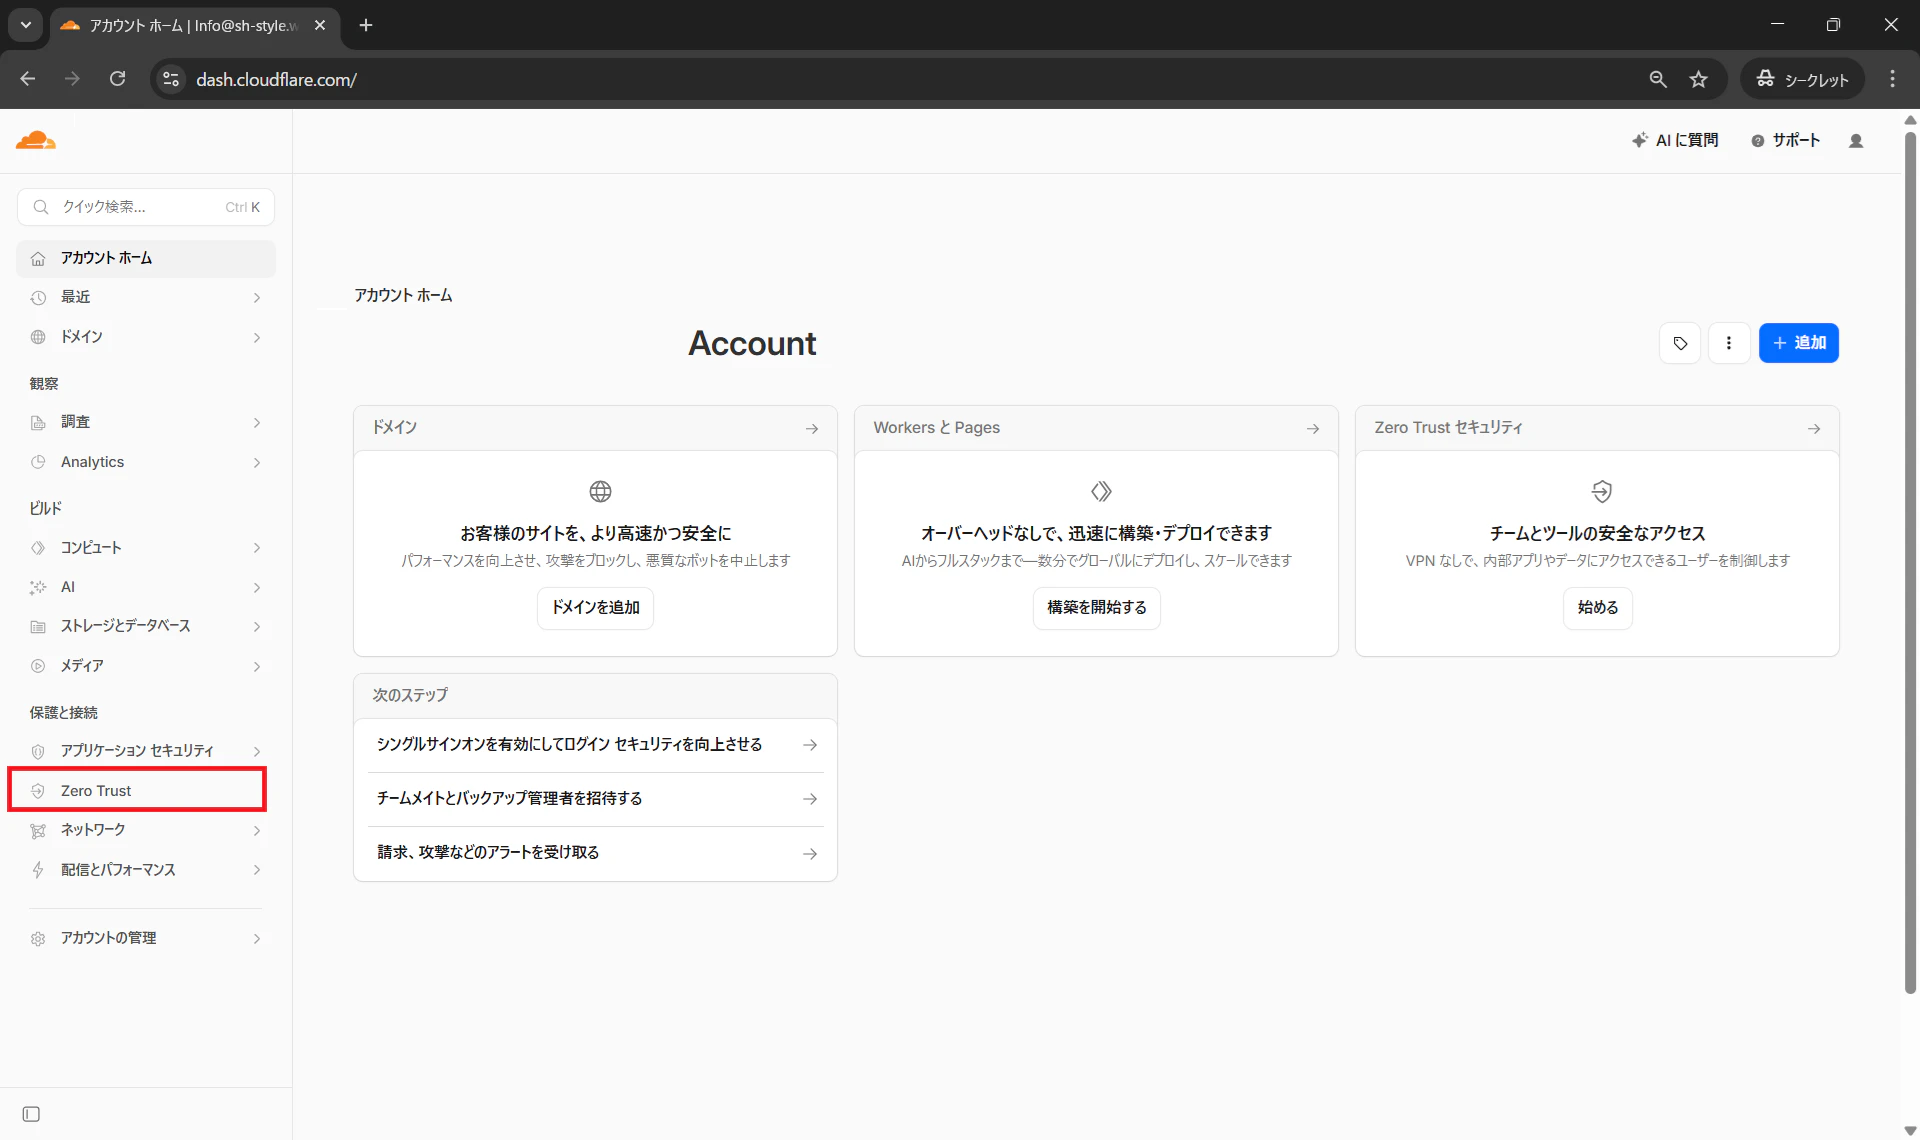The height and width of the screenshot is (1140, 1920).
Task: Click the site information icon in address bar
Action: tap(171, 79)
